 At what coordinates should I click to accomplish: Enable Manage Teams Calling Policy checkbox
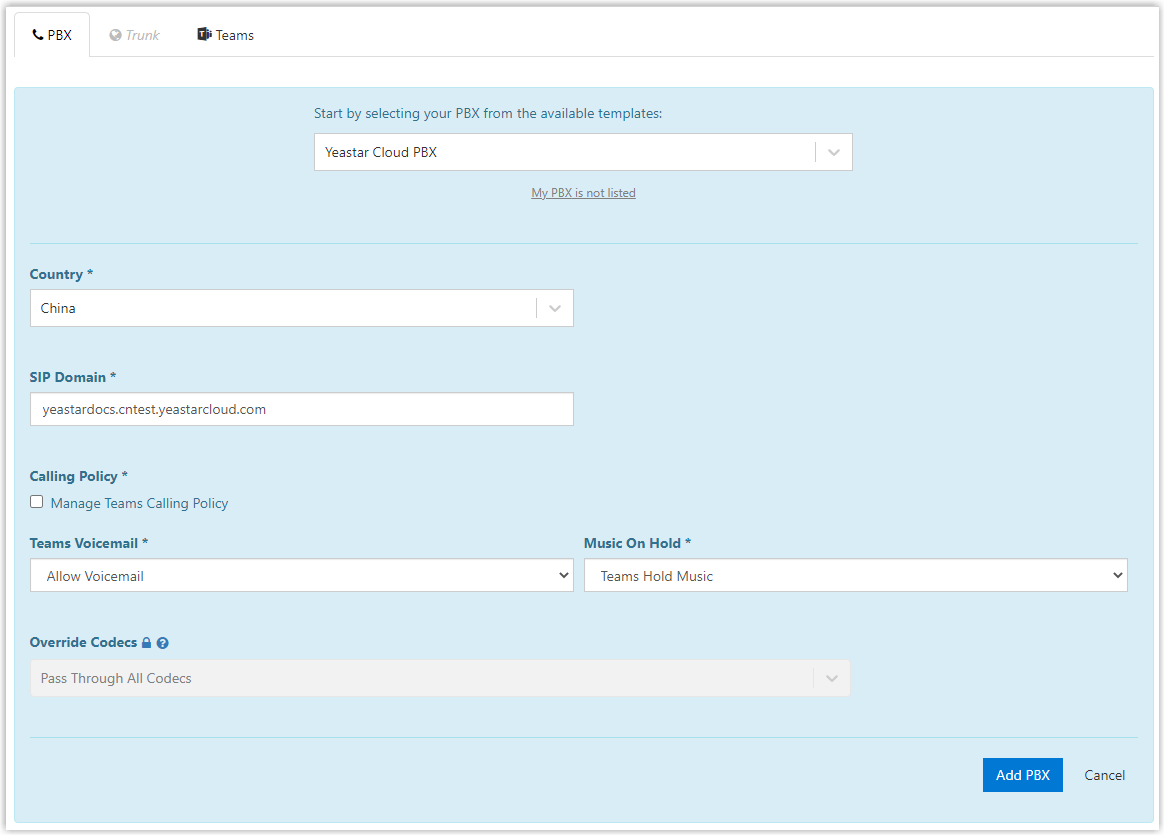point(37,503)
